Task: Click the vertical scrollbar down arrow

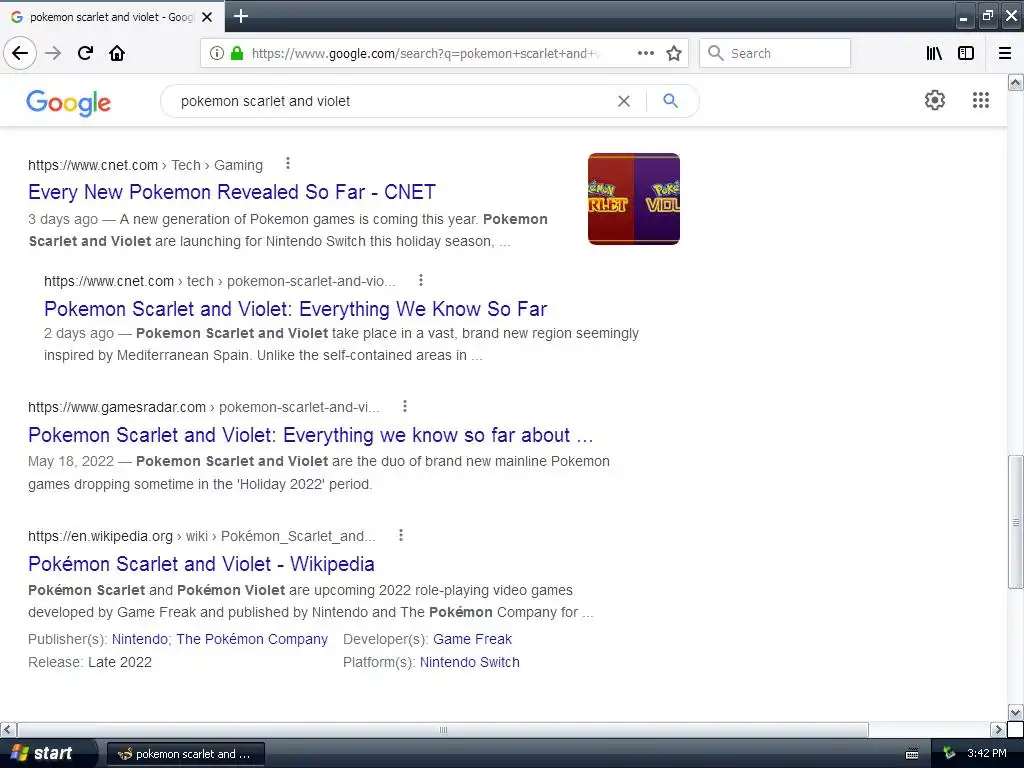Action: click(1016, 712)
